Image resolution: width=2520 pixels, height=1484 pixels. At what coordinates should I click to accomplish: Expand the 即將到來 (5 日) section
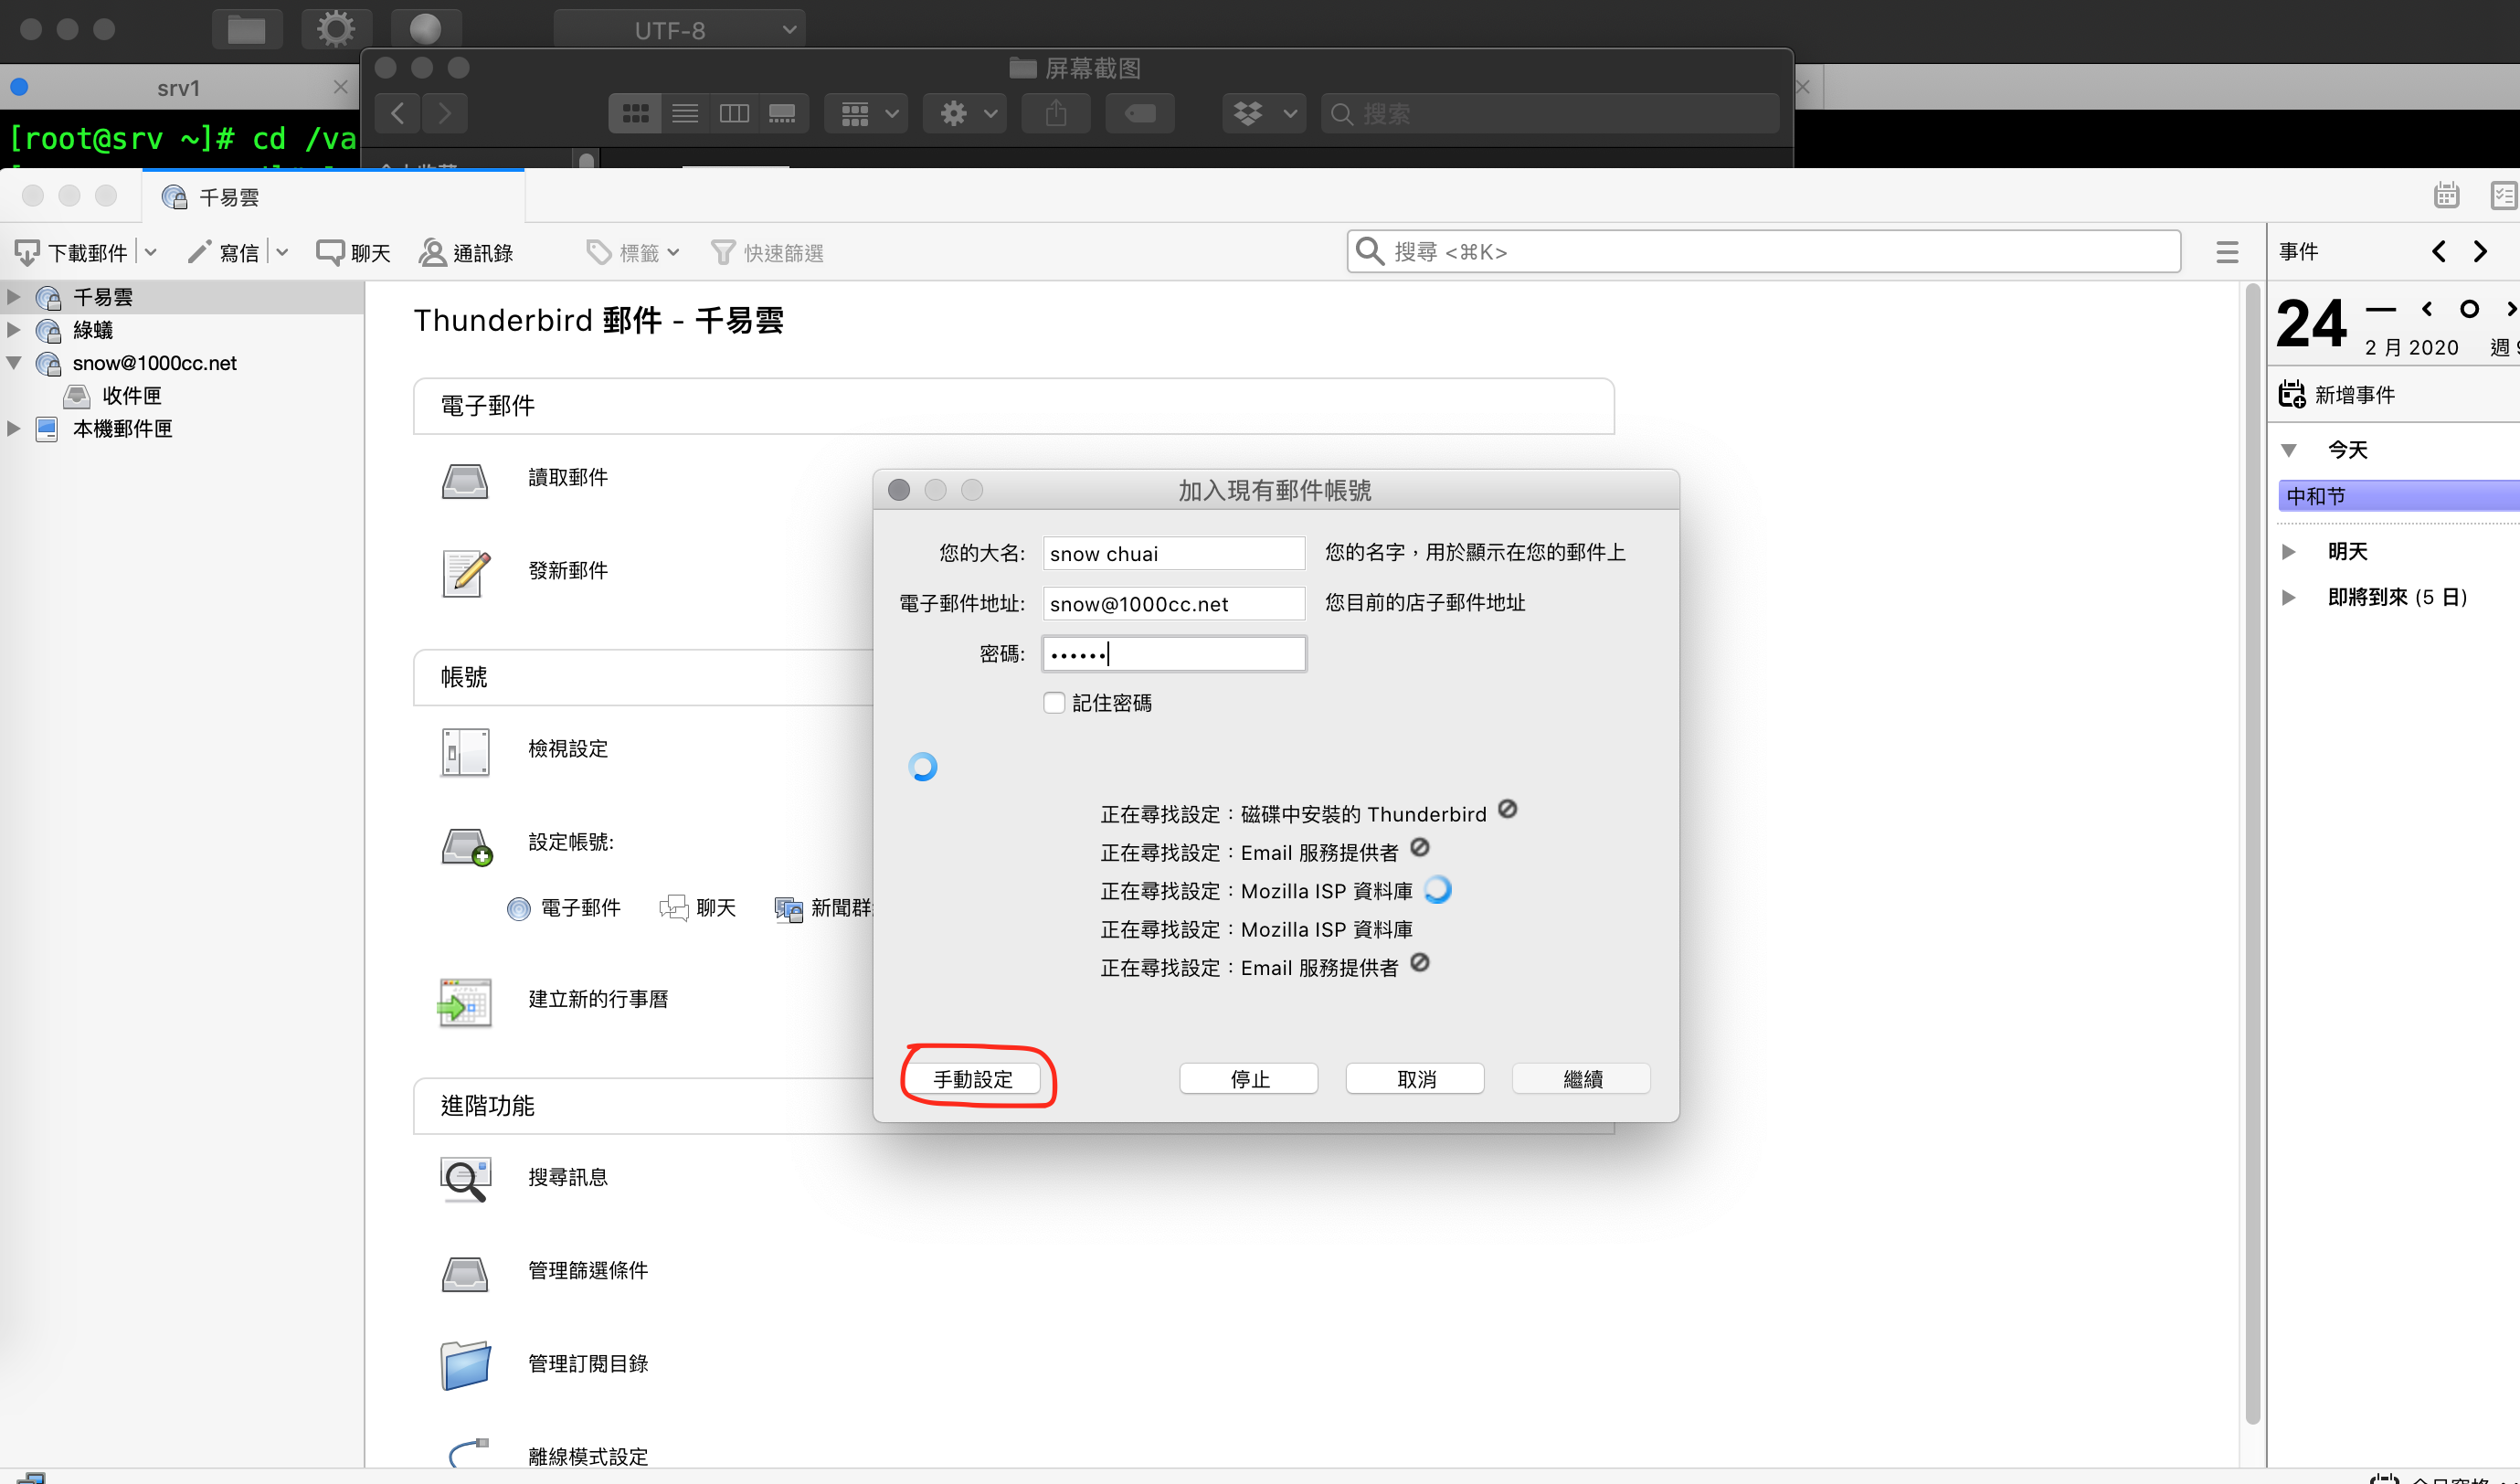tap(2288, 598)
